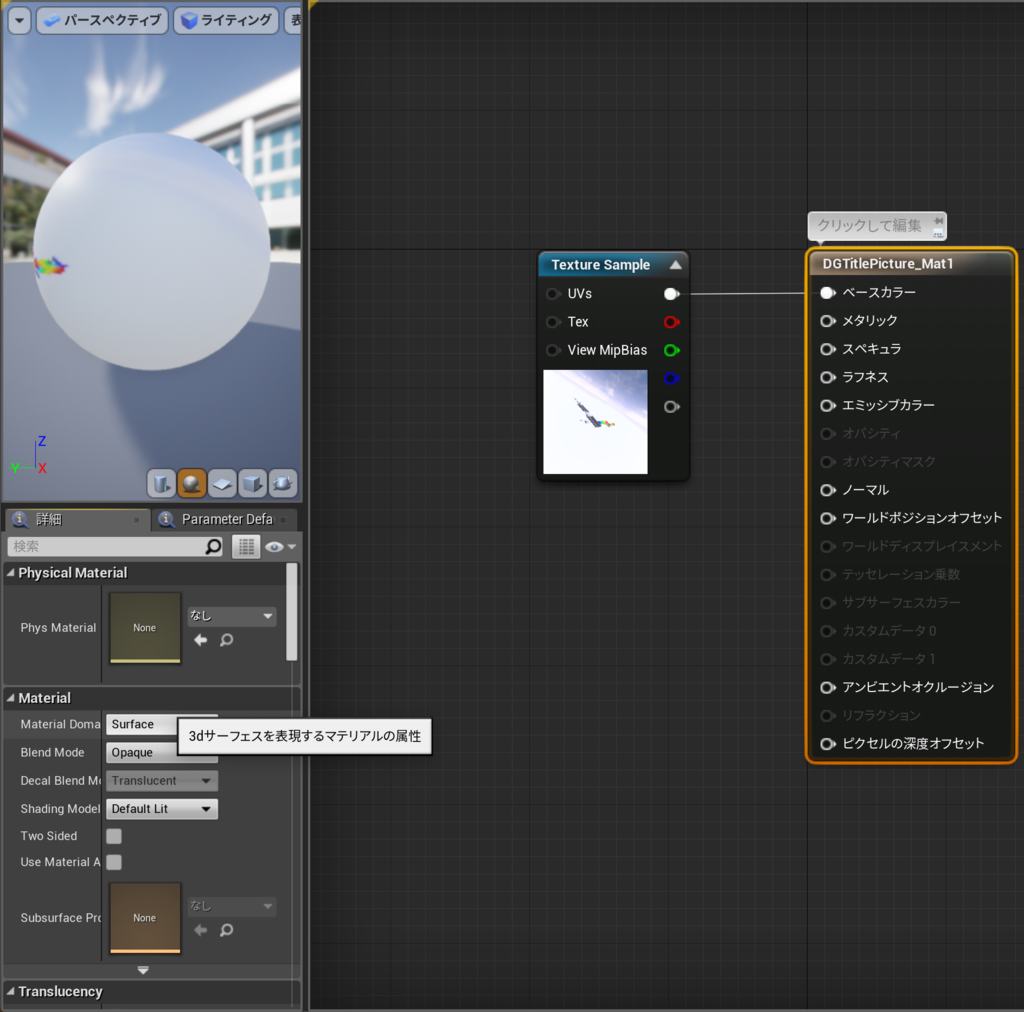Click the green channel output pin

[671, 350]
